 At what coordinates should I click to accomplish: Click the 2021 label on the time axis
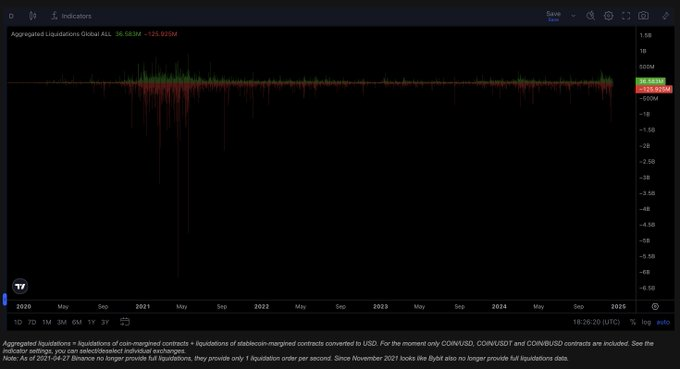point(143,307)
